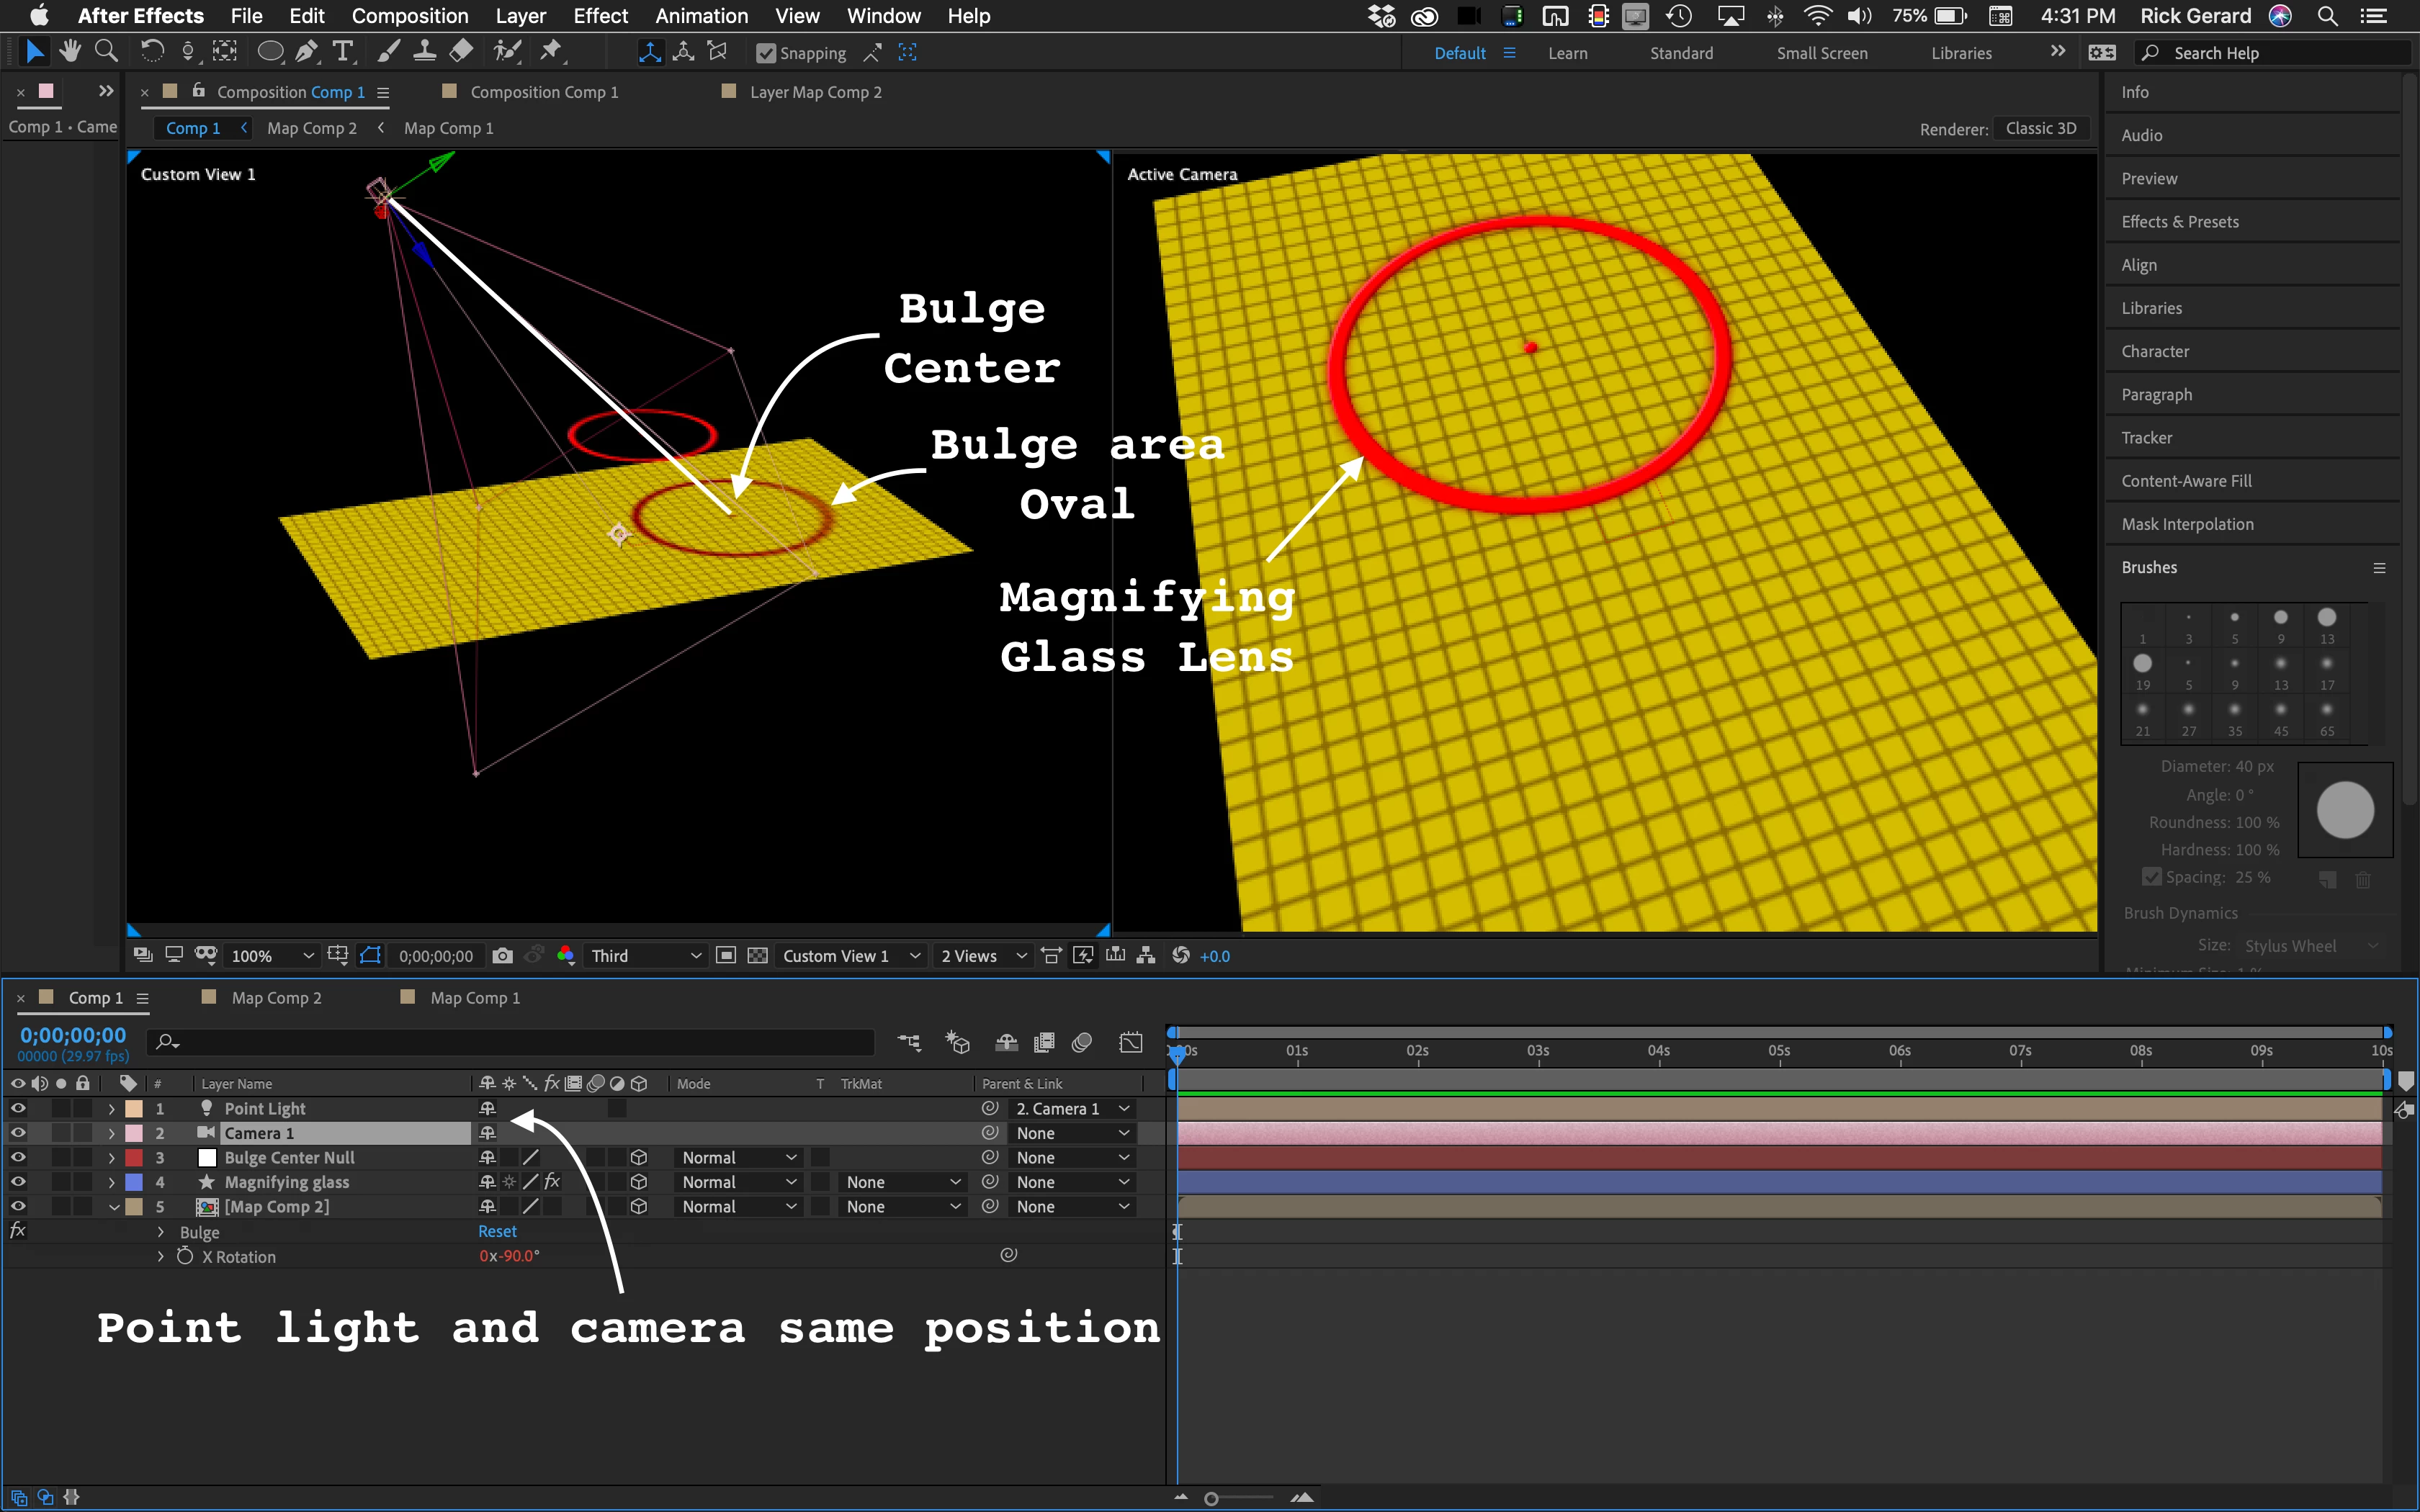Pick the Clone Stamp tool

[x=425, y=52]
